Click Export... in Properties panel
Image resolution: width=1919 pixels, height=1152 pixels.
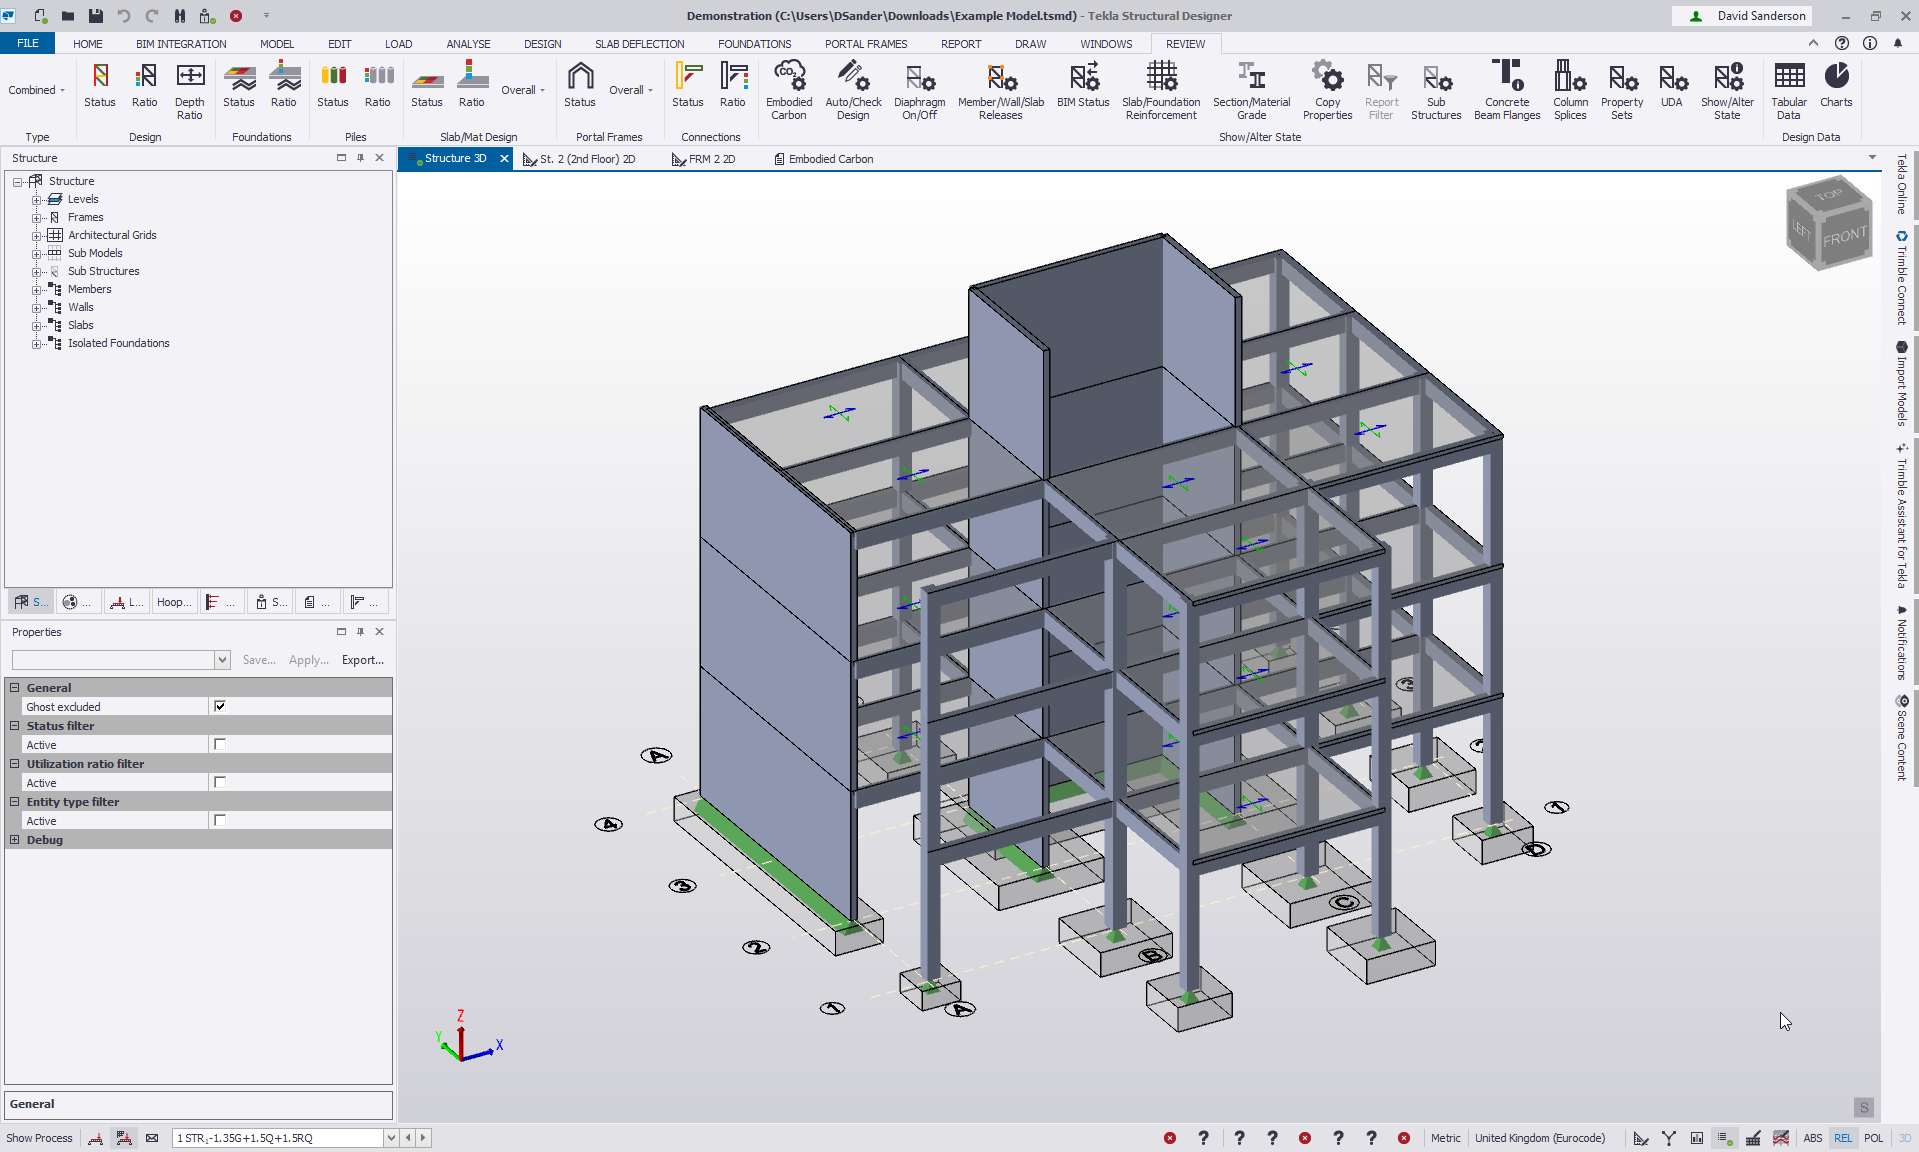[363, 660]
